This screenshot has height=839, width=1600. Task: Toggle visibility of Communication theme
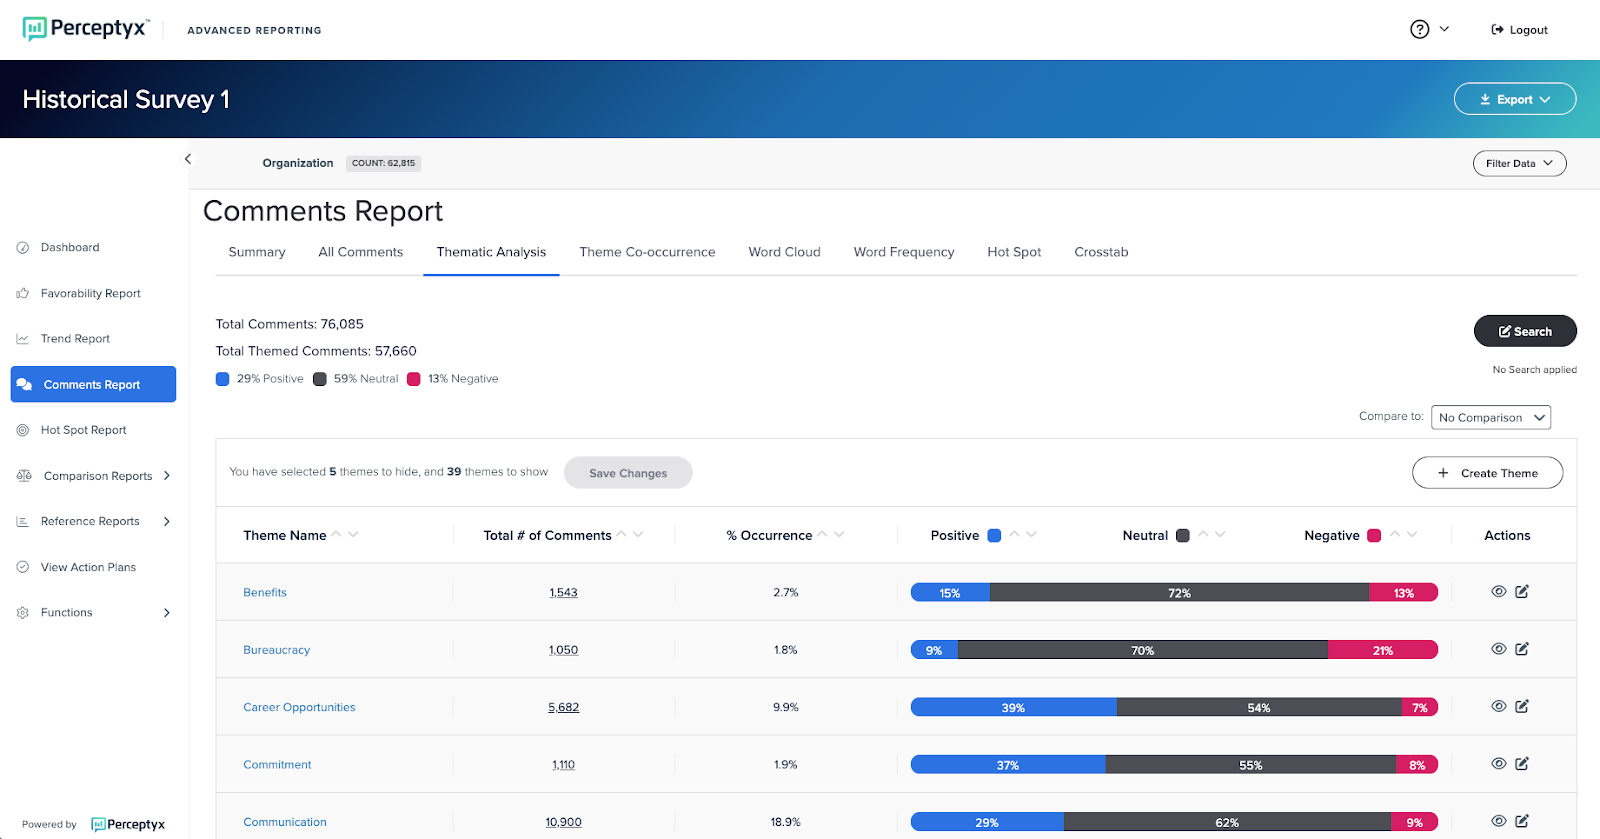[1498, 821]
